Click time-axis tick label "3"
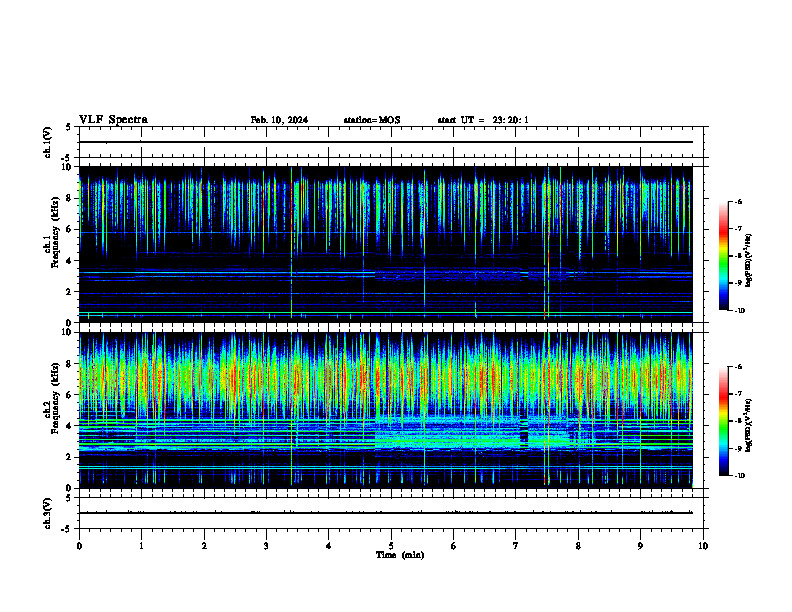Viewport: 792px width, 612px height. coord(266,546)
